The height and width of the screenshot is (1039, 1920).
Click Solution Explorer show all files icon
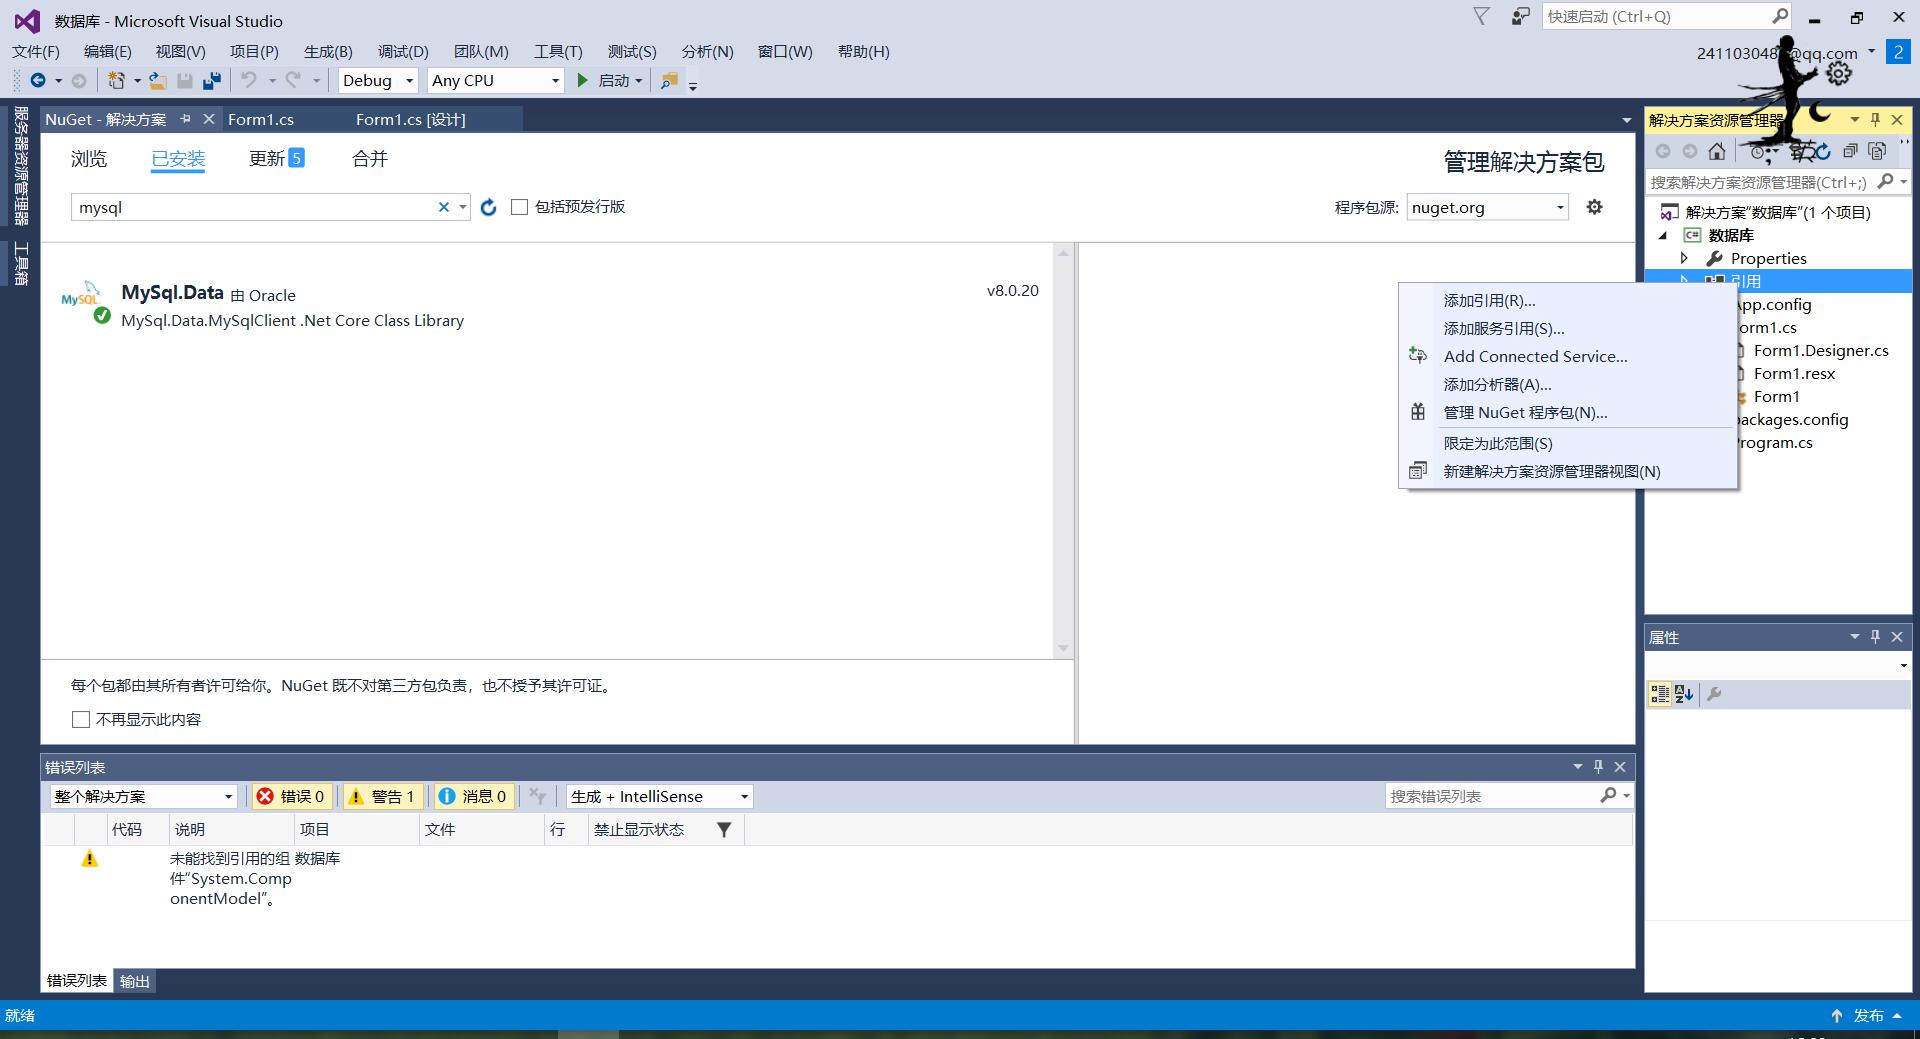pos(1877,151)
